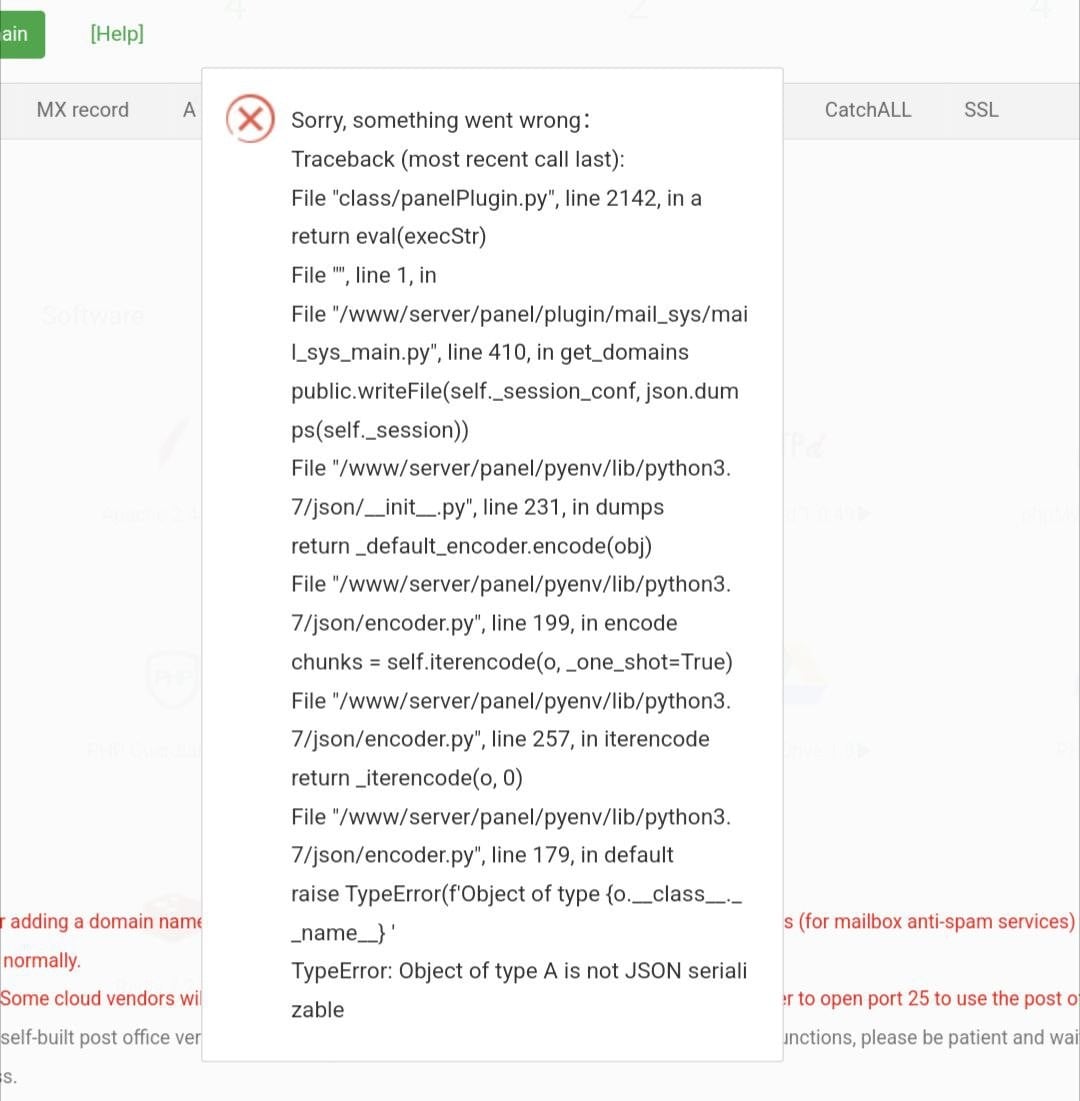The image size is (1080, 1101).
Task: Click the red mailbox anti-spam services notice
Action: pos(930,921)
